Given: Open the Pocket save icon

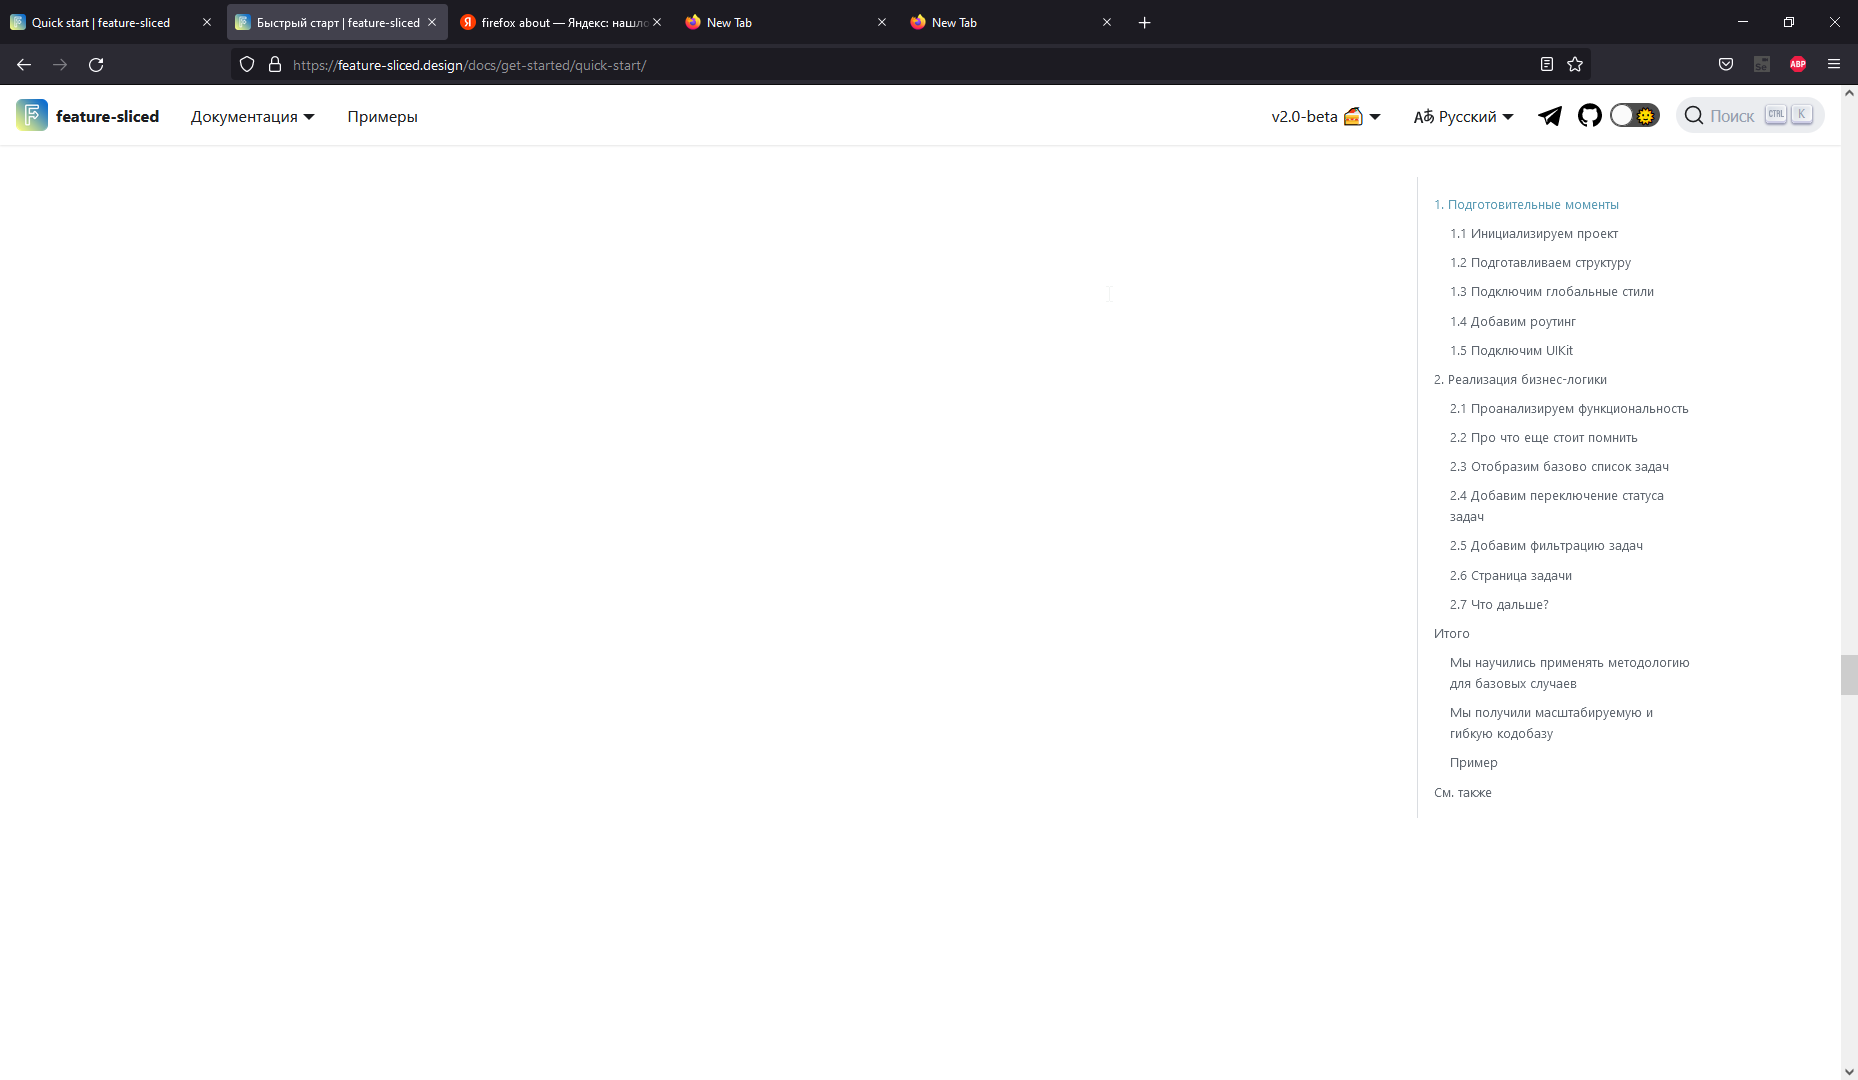Looking at the screenshot, I should click(1726, 65).
